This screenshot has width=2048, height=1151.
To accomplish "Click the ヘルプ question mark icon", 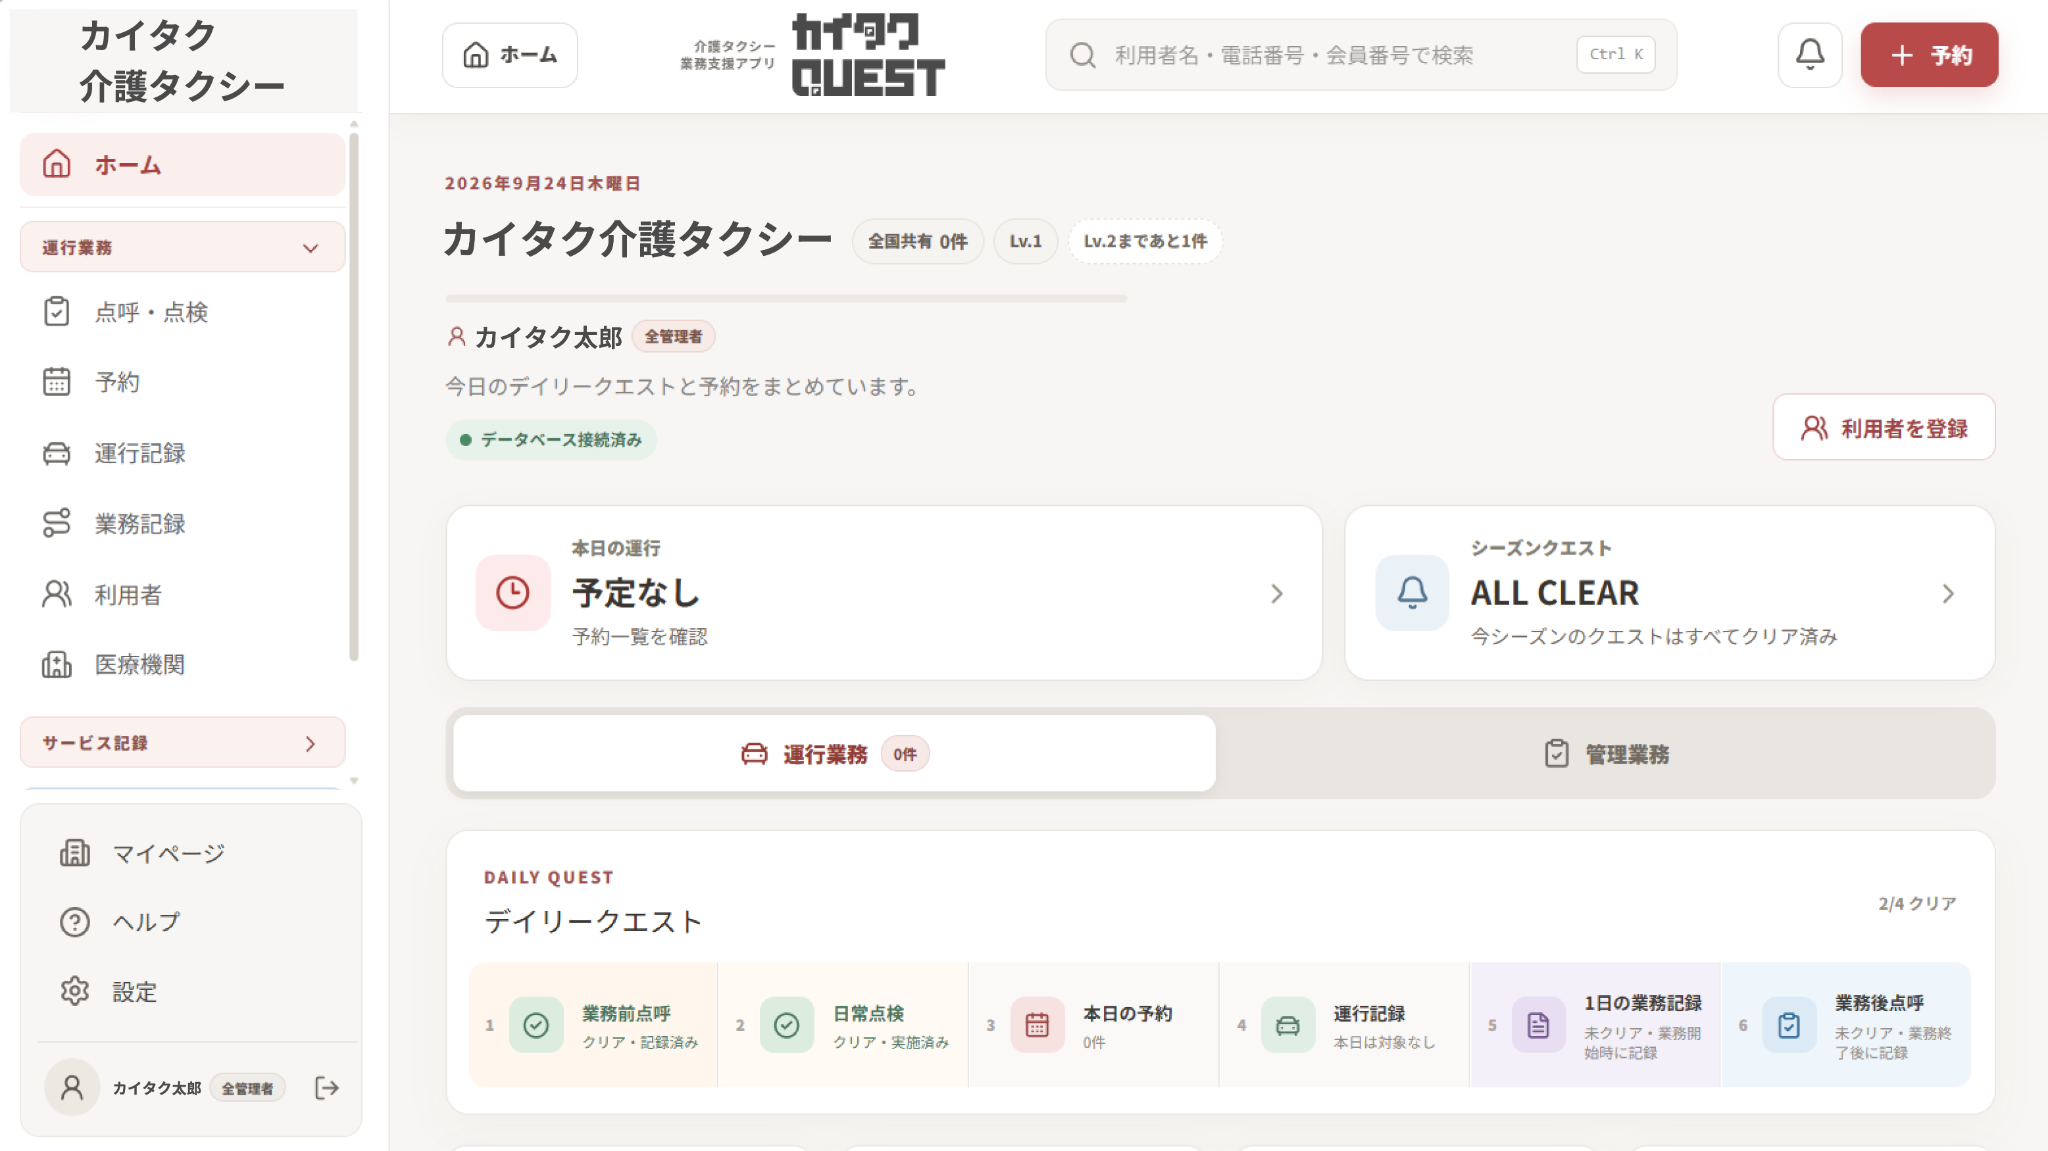I will pyautogui.click(x=75, y=922).
